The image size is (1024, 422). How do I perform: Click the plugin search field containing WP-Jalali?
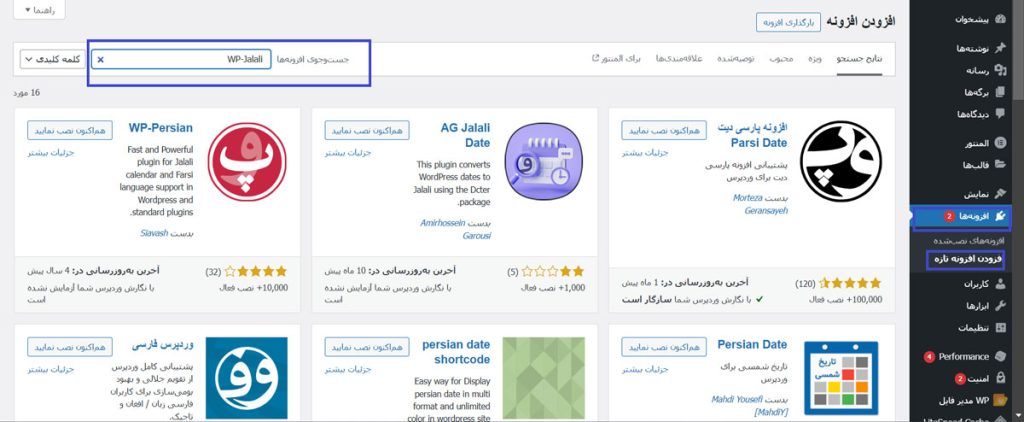click(181, 59)
